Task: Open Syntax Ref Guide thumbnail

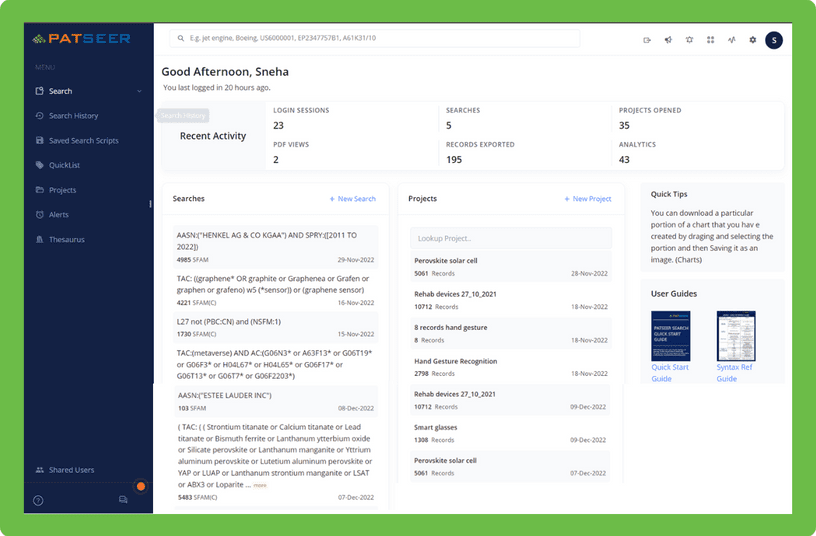Action: coord(736,336)
